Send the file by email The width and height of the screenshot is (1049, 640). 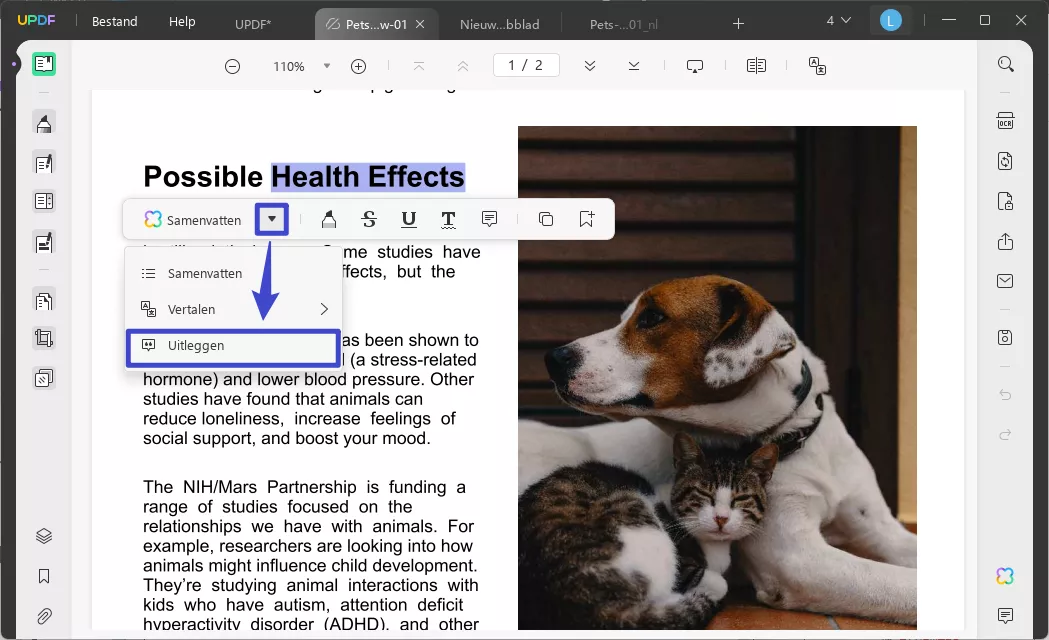[1006, 281]
